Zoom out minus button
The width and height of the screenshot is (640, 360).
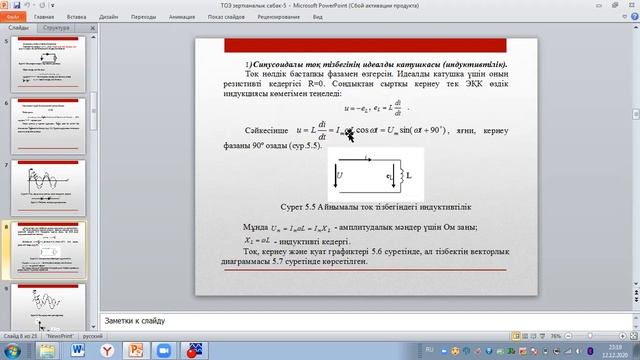point(568,336)
